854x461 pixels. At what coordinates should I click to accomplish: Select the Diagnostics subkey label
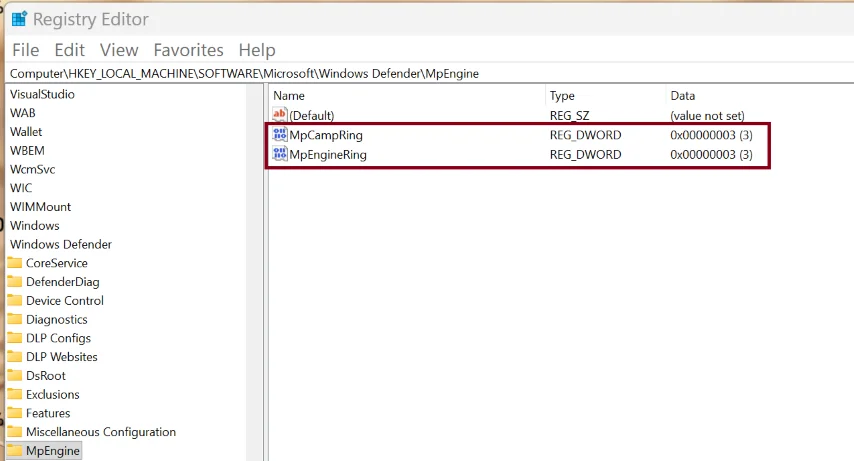[57, 319]
